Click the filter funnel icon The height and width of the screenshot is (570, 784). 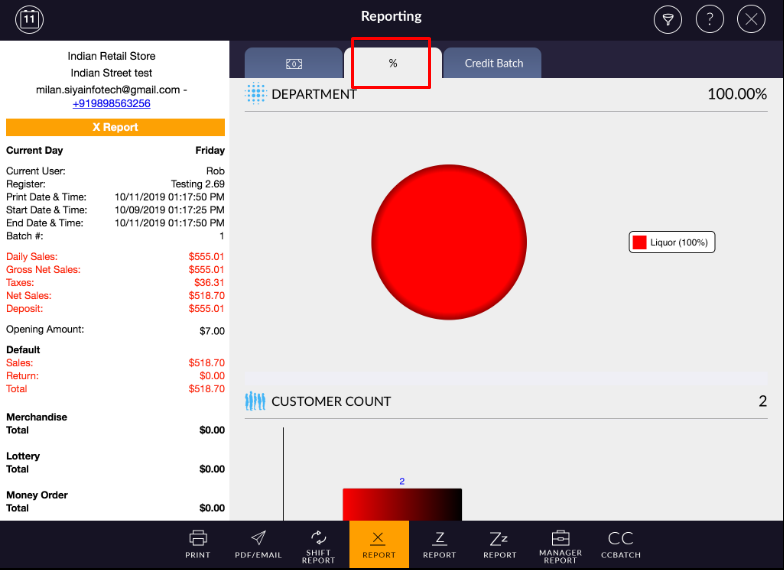[x=667, y=19]
